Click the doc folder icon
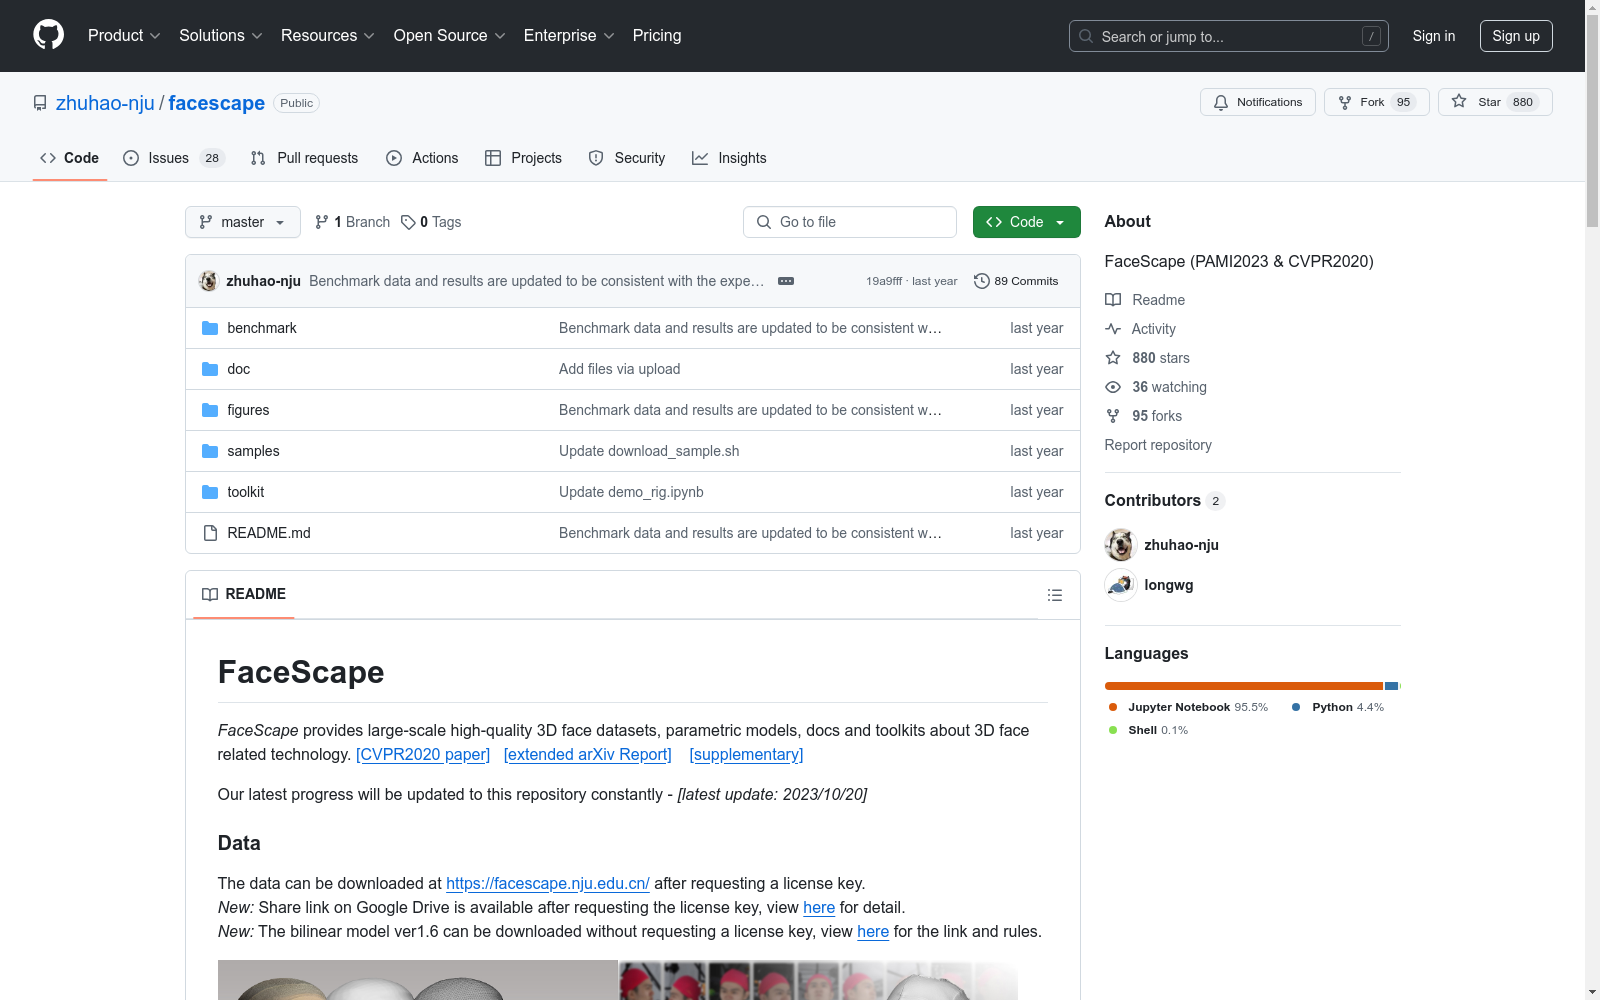The width and height of the screenshot is (1600, 1000). point(210,369)
